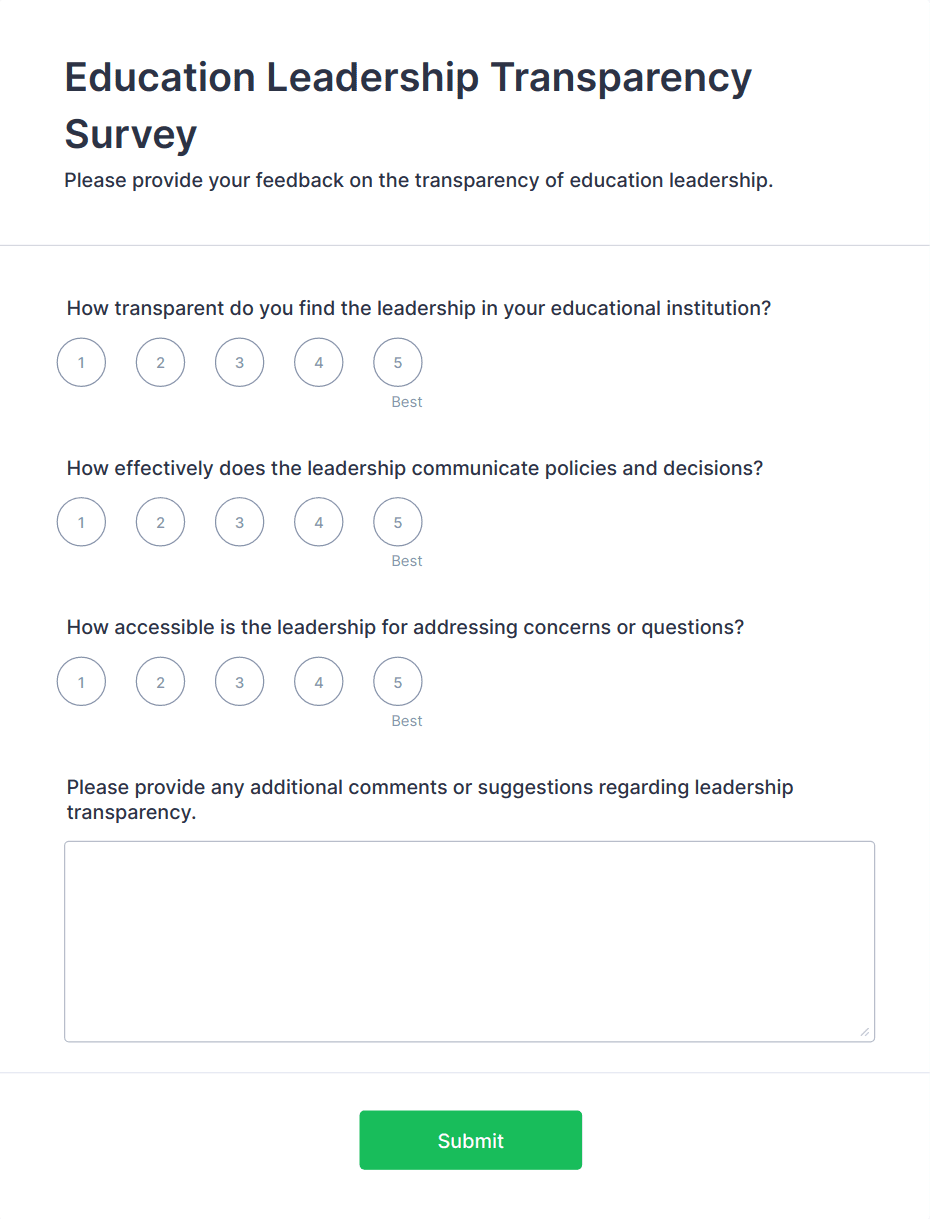Rate leadership transparency as 2
This screenshot has height=1219, width=930.
160,362
